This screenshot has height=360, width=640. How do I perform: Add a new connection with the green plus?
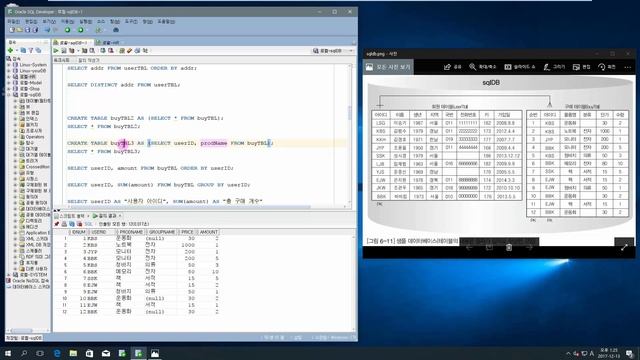coord(10,50)
